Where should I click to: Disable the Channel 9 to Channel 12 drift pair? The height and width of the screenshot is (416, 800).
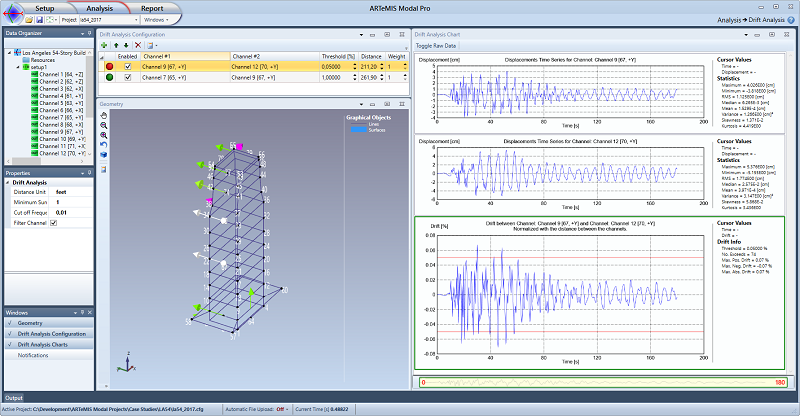pos(127,66)
